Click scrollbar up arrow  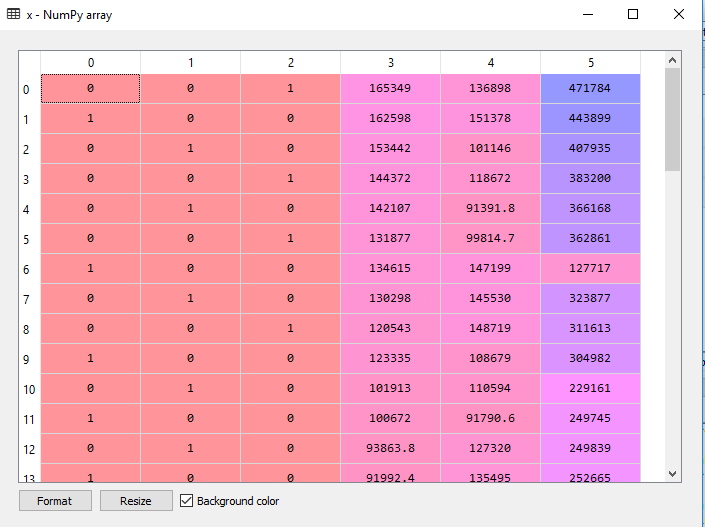point(672,60)
